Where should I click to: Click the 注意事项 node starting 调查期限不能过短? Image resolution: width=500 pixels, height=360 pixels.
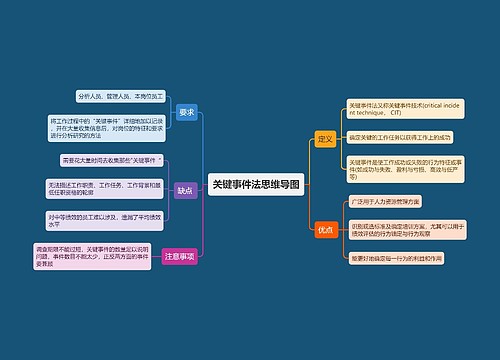(x=92, y=256)
